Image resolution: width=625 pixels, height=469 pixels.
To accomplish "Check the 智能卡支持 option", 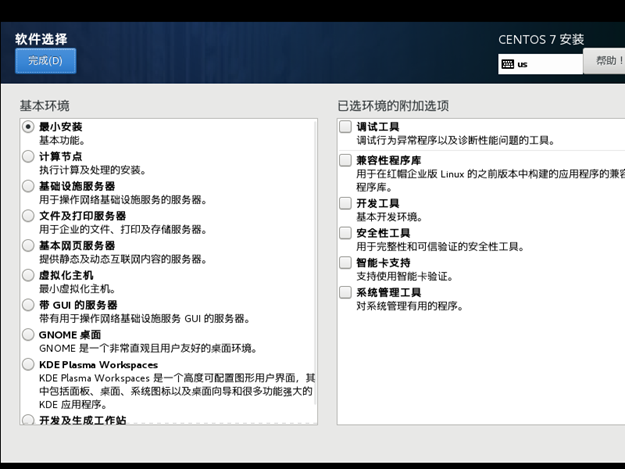I will [x=345, y=263].
